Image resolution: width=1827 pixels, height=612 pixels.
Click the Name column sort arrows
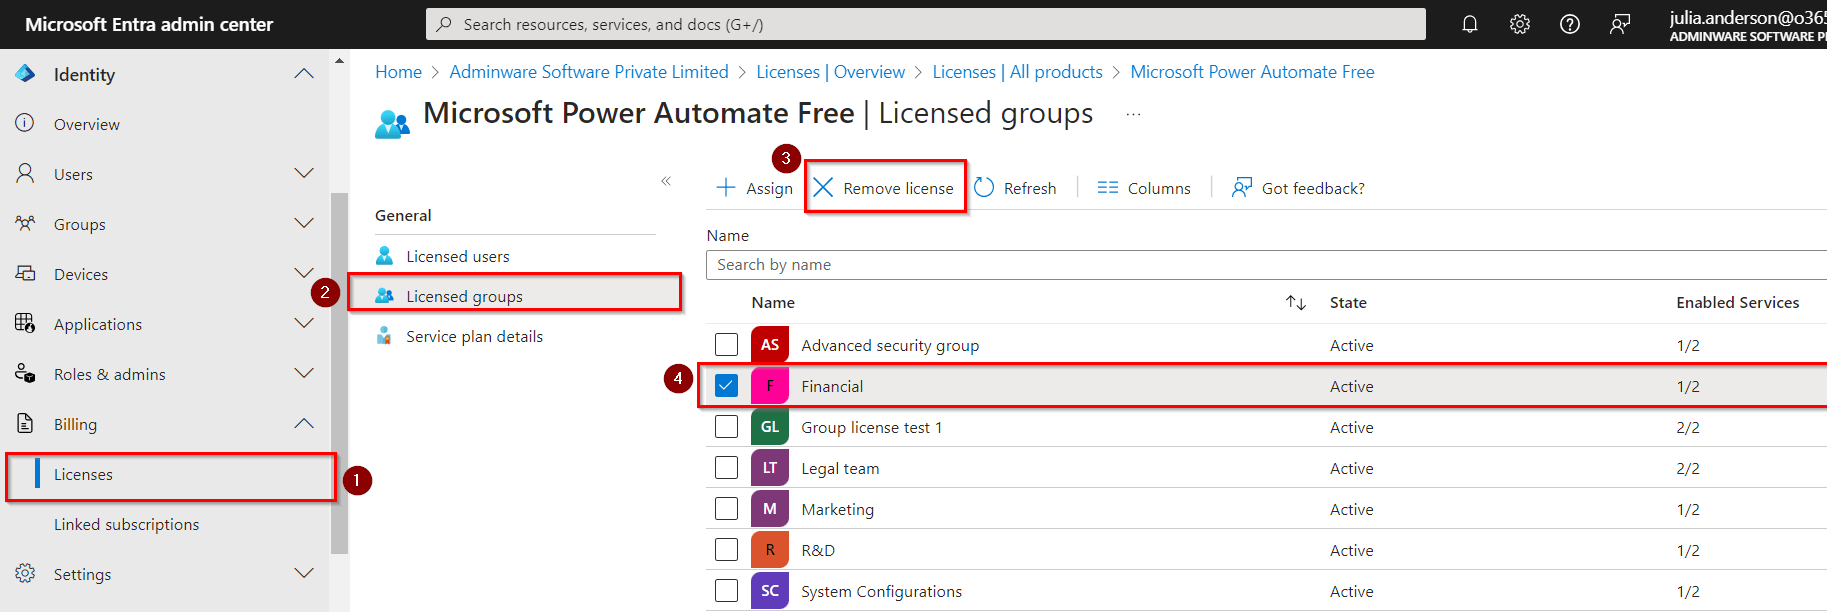pos(1295,303)
